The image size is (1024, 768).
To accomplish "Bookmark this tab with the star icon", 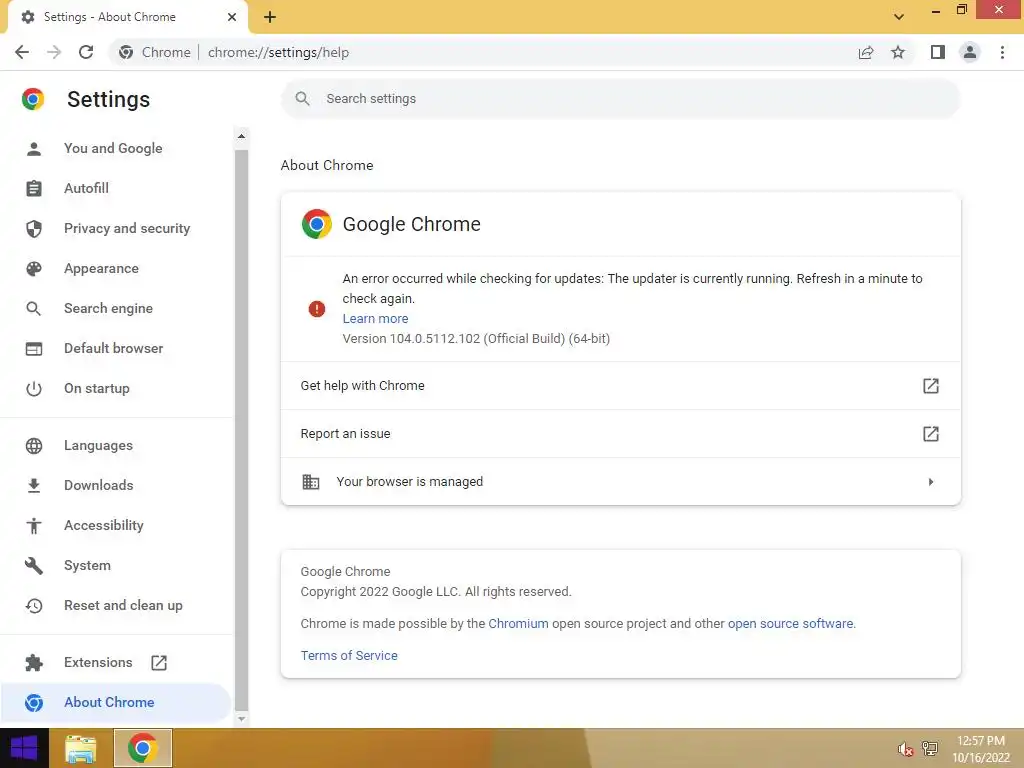I will click(898, 52).
